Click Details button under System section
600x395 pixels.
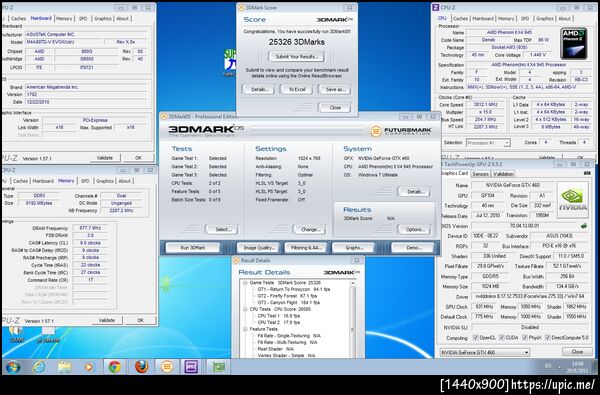pos(415,192)
